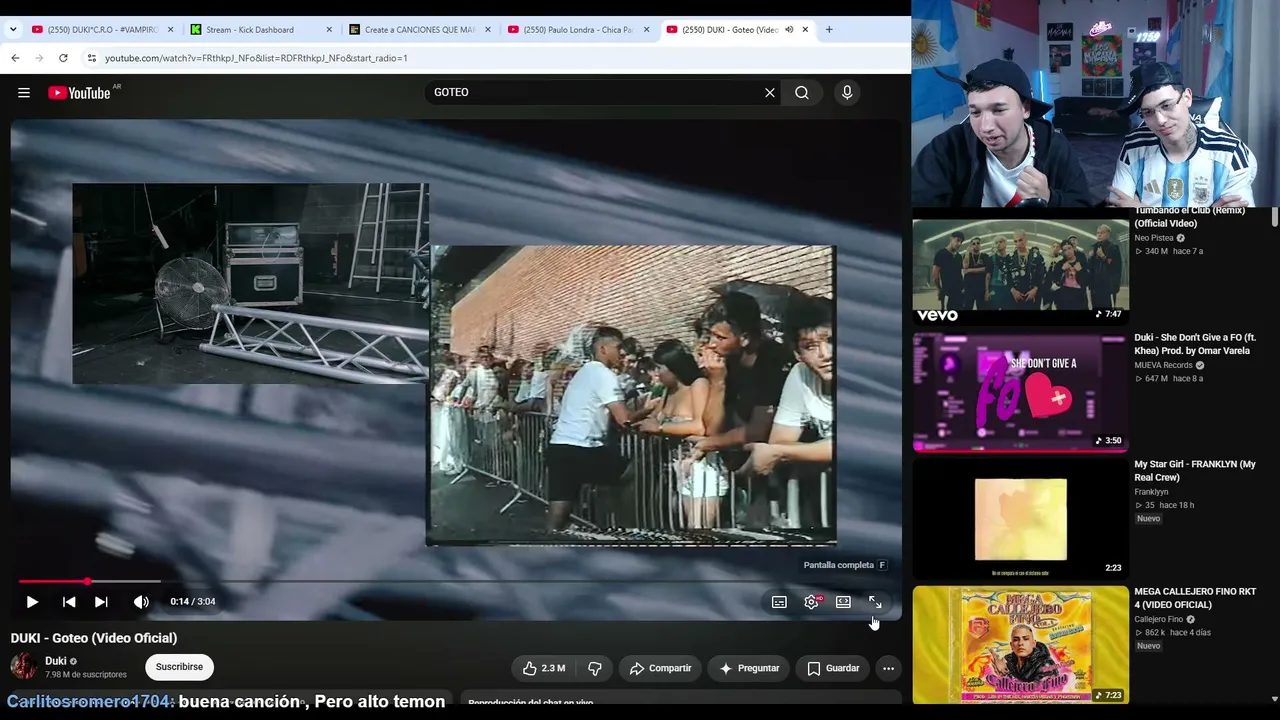Go to the YouTube home logo
This screenshot has height=720, width=1280.
point(80,93)
